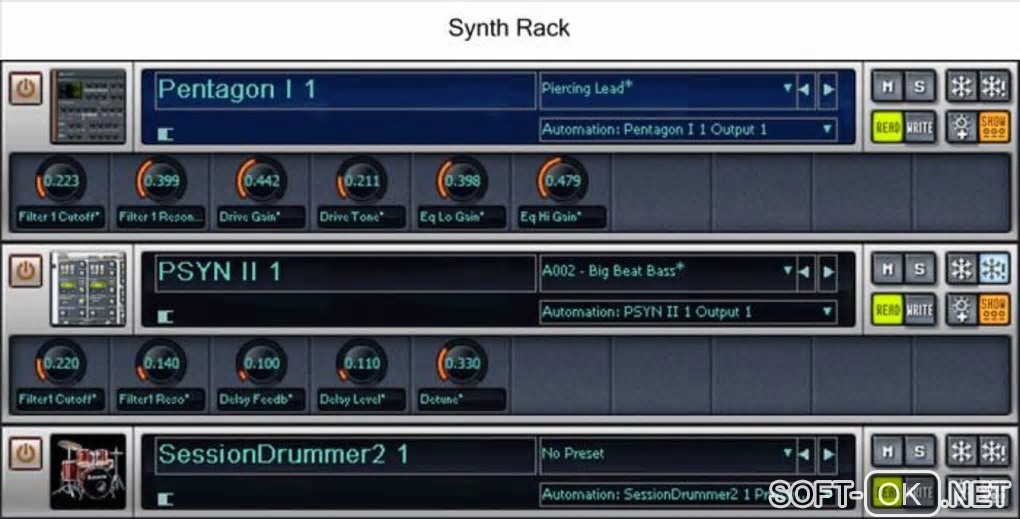Open the Automation: Pentagon I 1 Output 1 dropdown

(x=688, y=129)
